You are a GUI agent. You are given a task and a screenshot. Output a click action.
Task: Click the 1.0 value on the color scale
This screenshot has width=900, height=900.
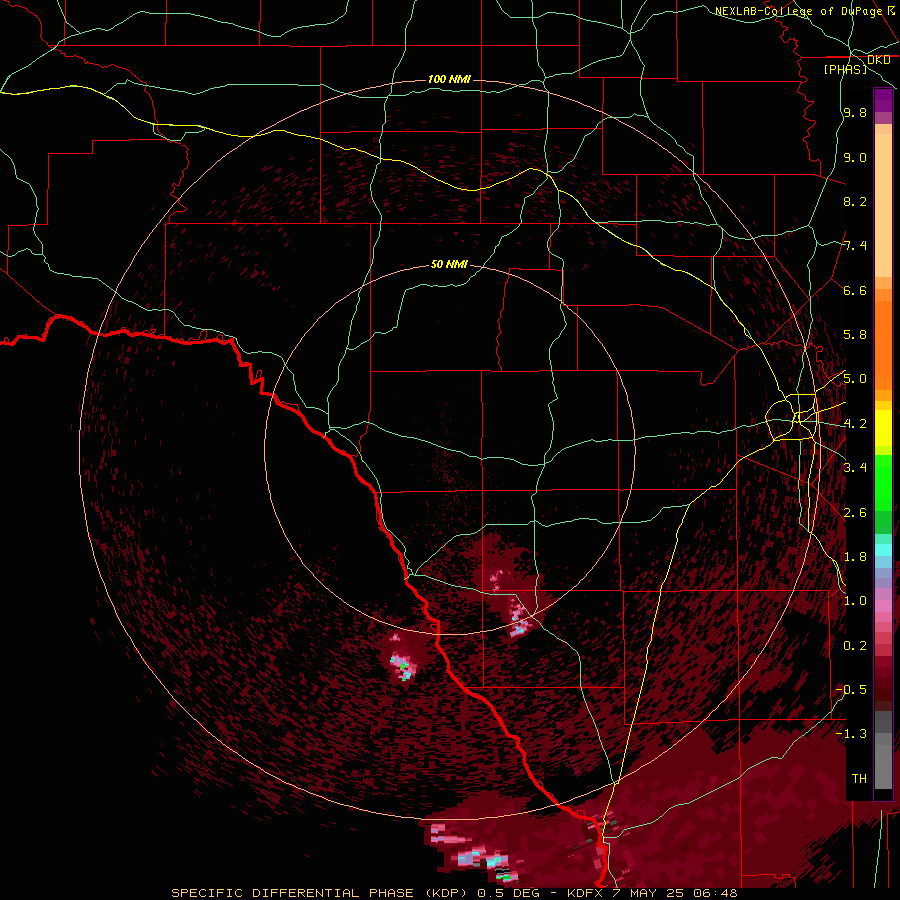[x=855, y=601]
